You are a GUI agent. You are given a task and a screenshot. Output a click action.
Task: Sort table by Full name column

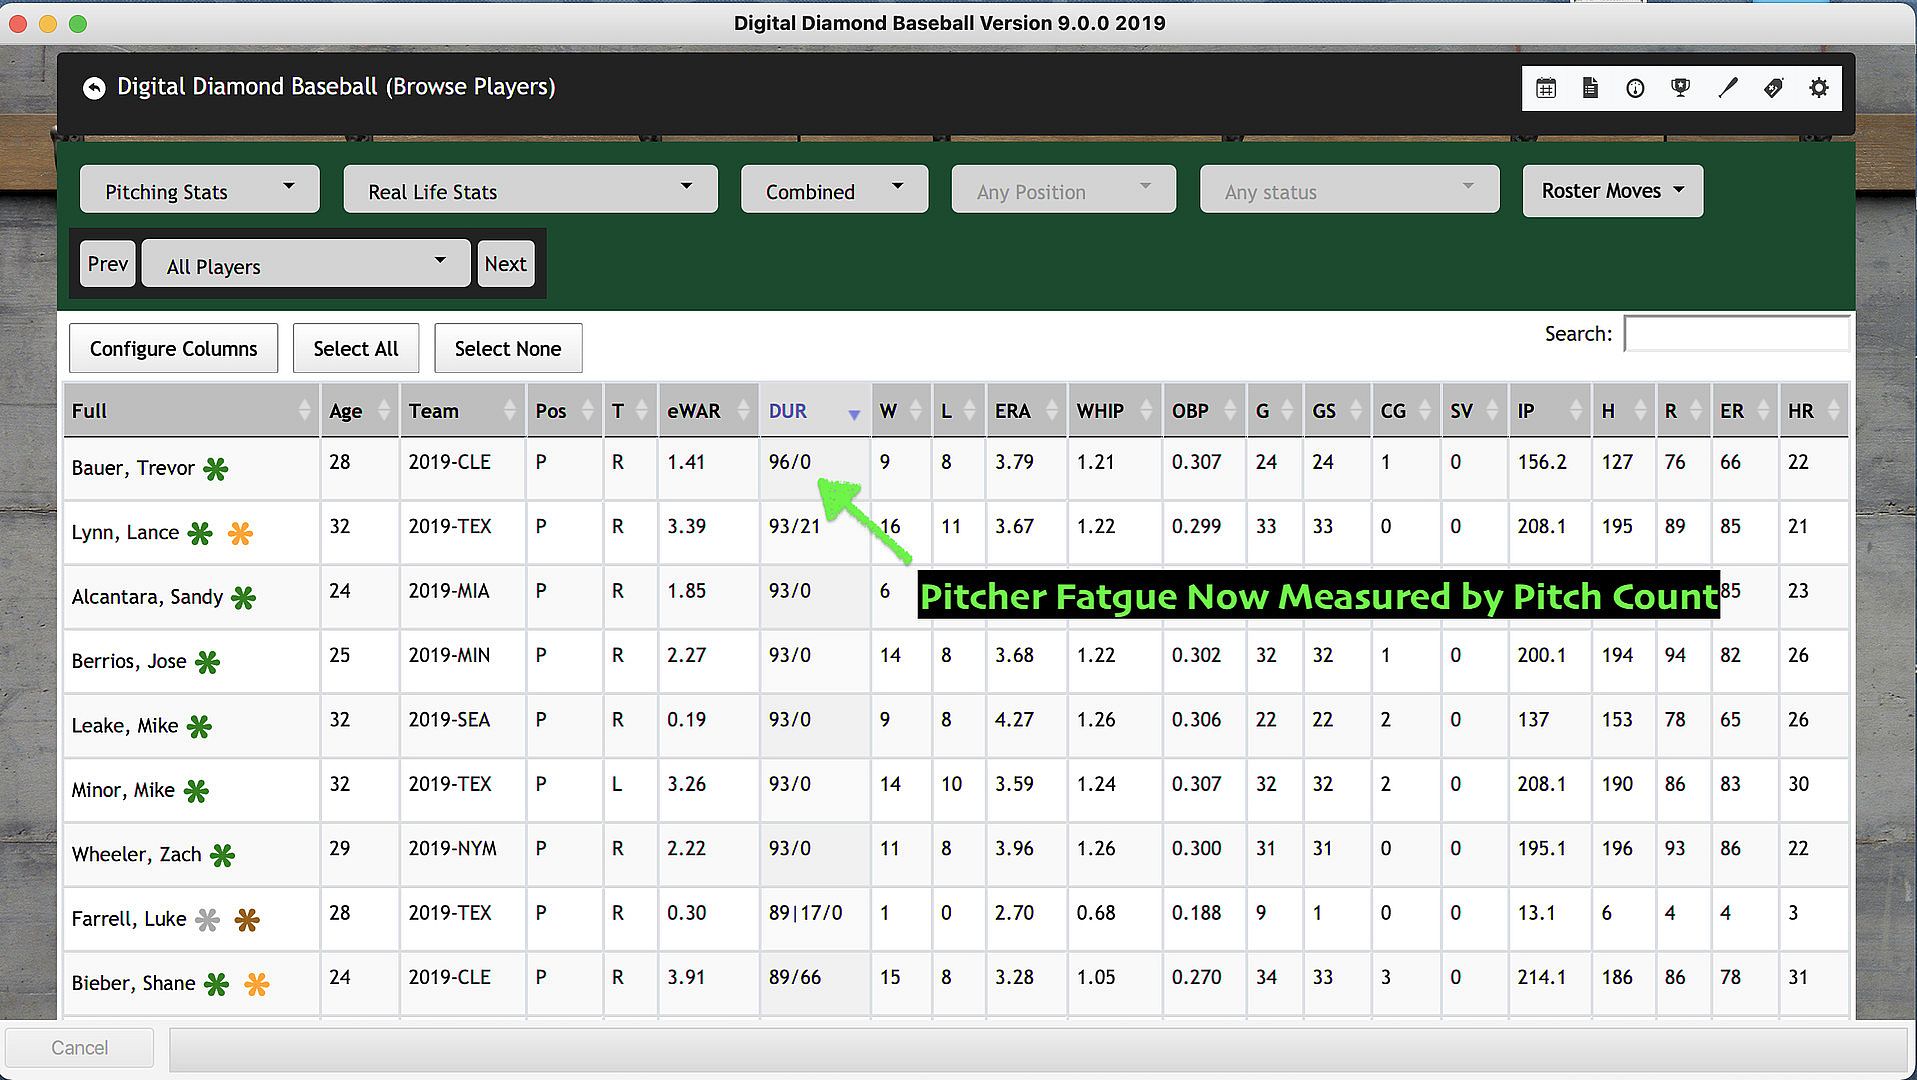[191, 410]
